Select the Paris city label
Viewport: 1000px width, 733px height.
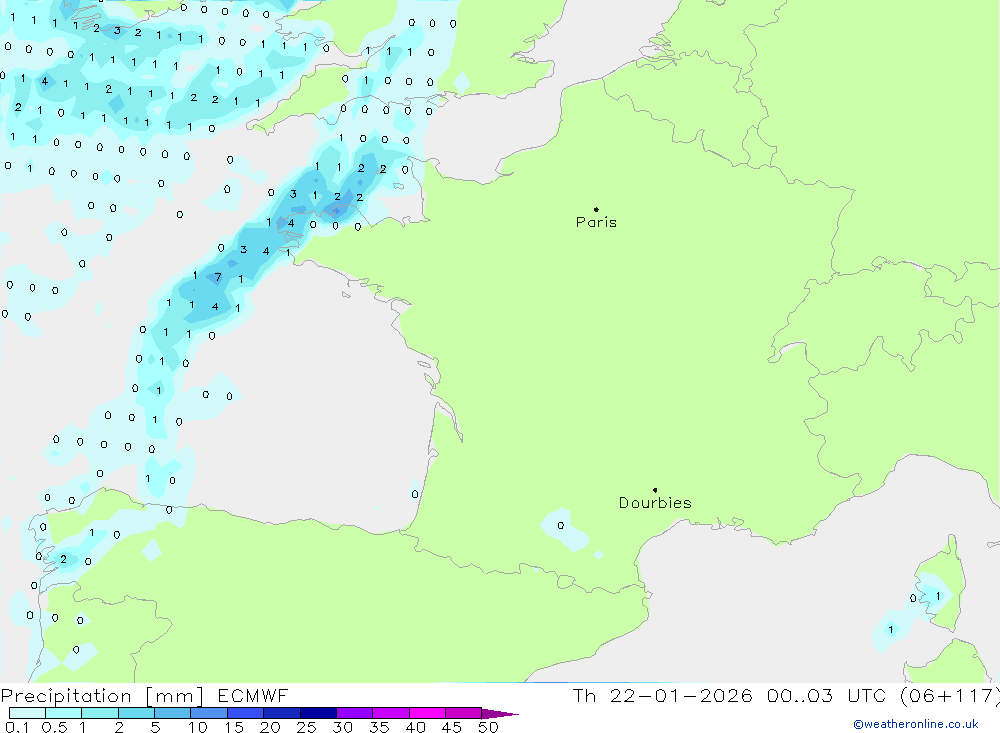tap(596, 222)
